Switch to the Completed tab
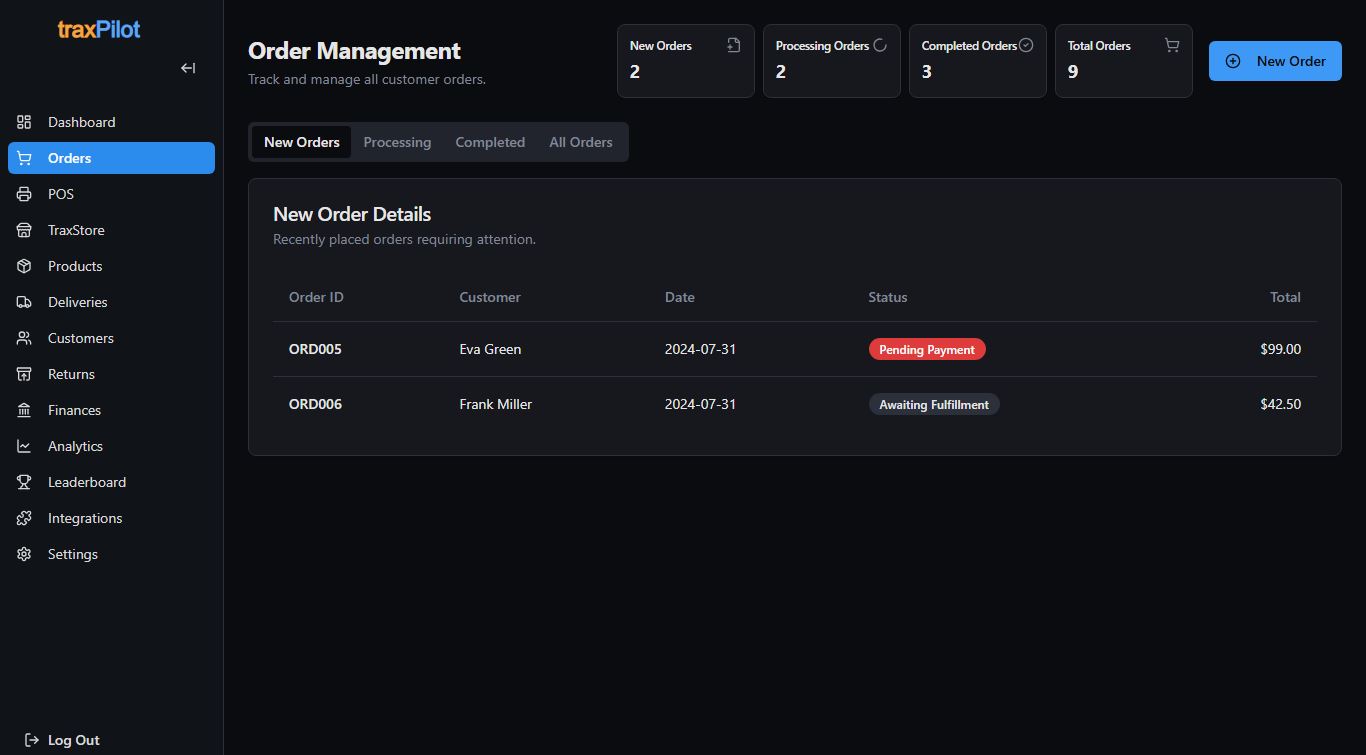The image size is (1366, 755). tap(490, 142)
